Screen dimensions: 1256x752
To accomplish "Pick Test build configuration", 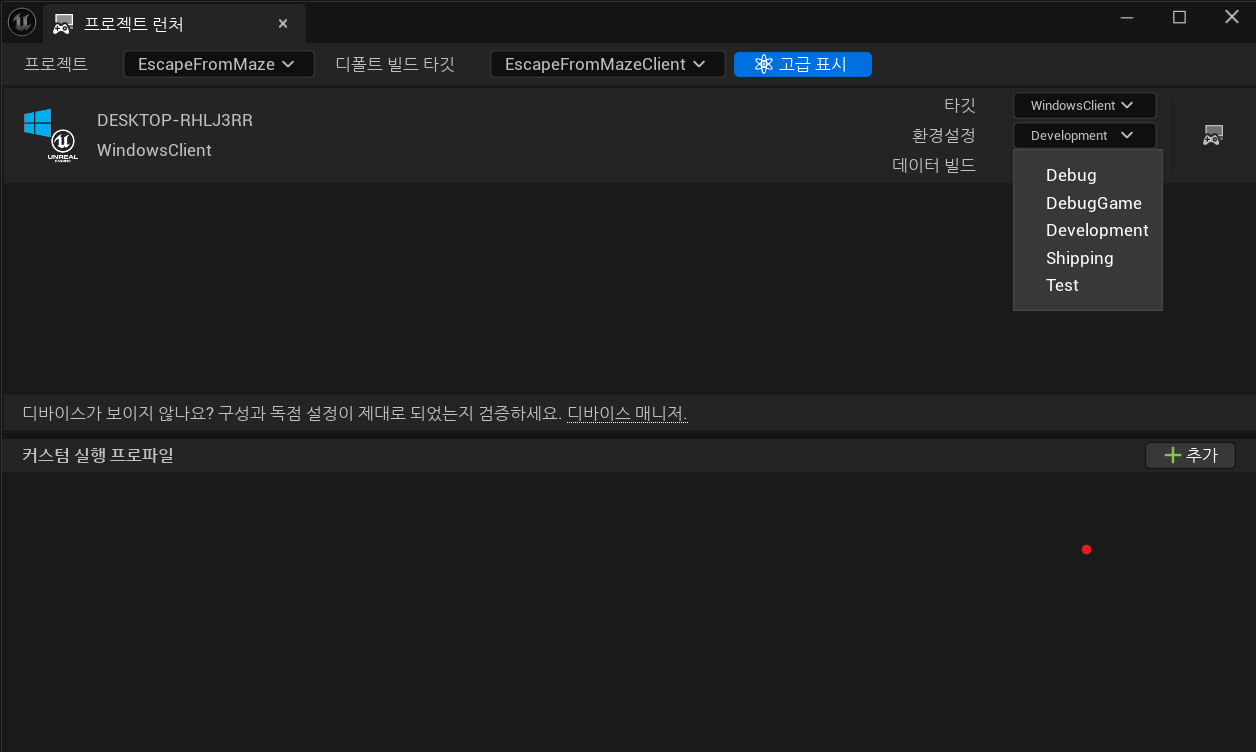I will tap(1088, 285).
